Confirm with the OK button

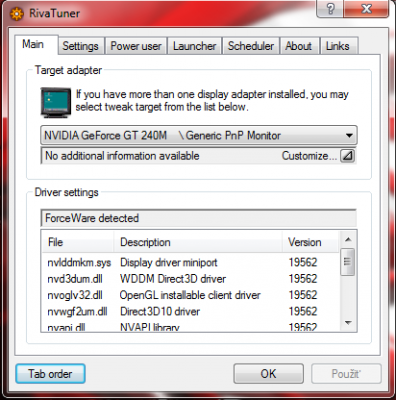tap(269, 374)
